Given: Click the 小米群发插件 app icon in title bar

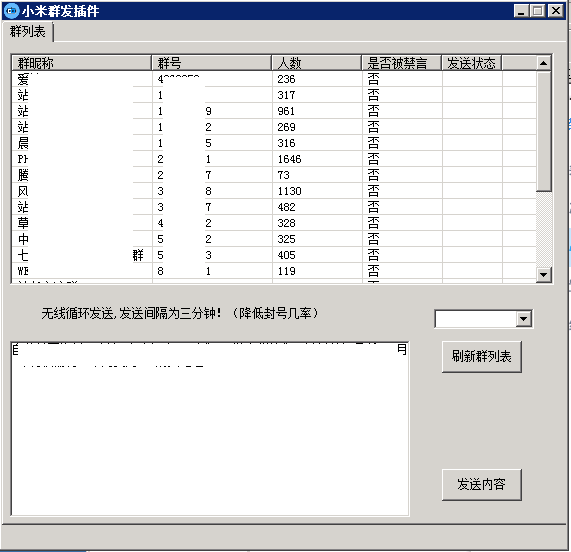Looking at the screenshot, I should 11,11.
